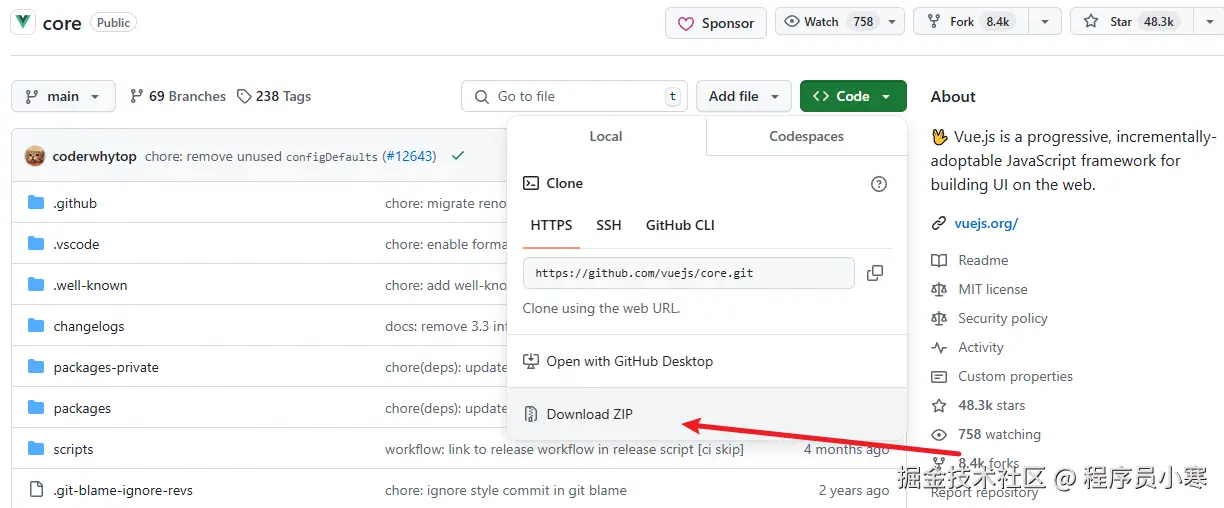This screenshot has width=1224, height=508.
Task: Open the Add file dropdown
Action: point(744,96)
